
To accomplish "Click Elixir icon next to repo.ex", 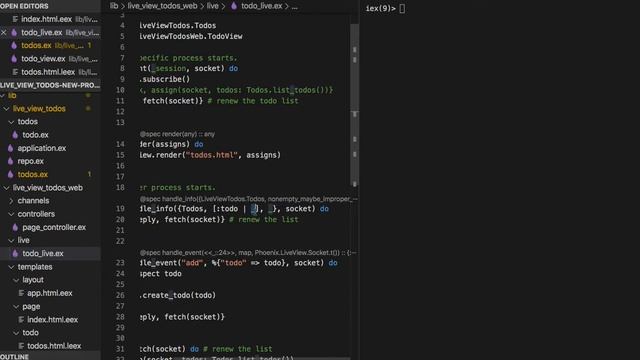I will (x=11, y=161).
